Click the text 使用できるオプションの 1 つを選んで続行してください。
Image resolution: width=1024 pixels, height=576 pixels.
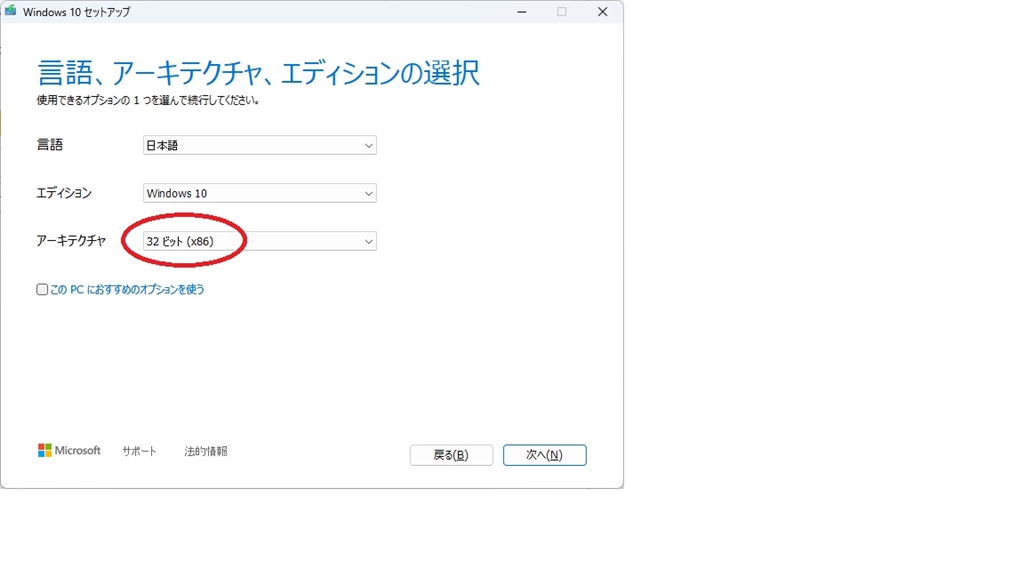pos(148,101)
